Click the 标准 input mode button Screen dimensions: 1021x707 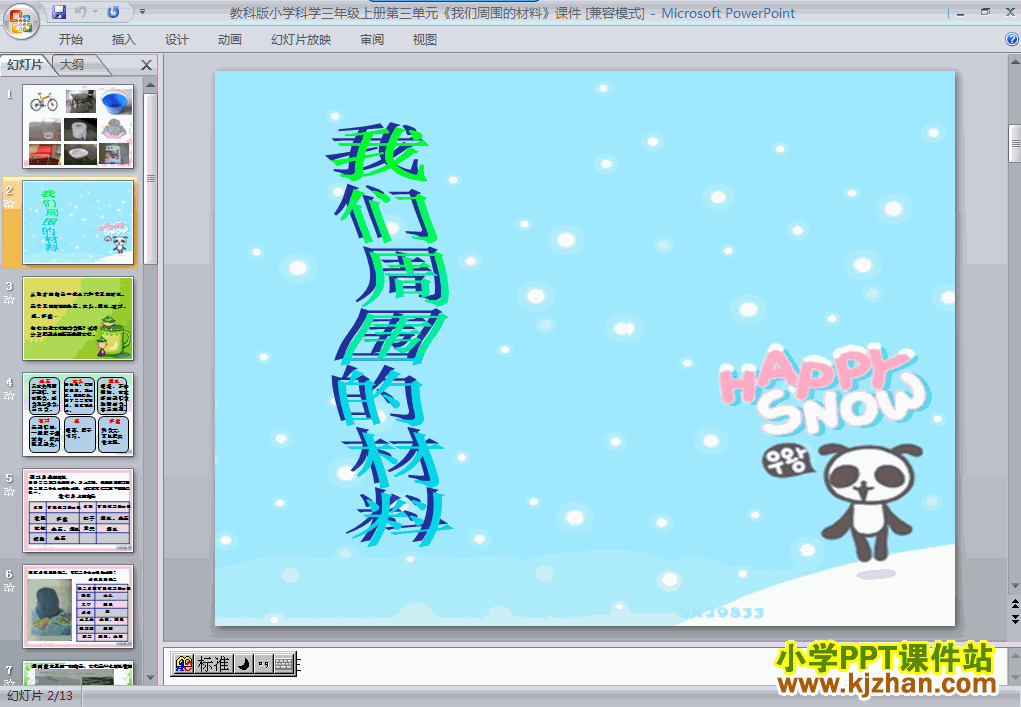point(214,664)
